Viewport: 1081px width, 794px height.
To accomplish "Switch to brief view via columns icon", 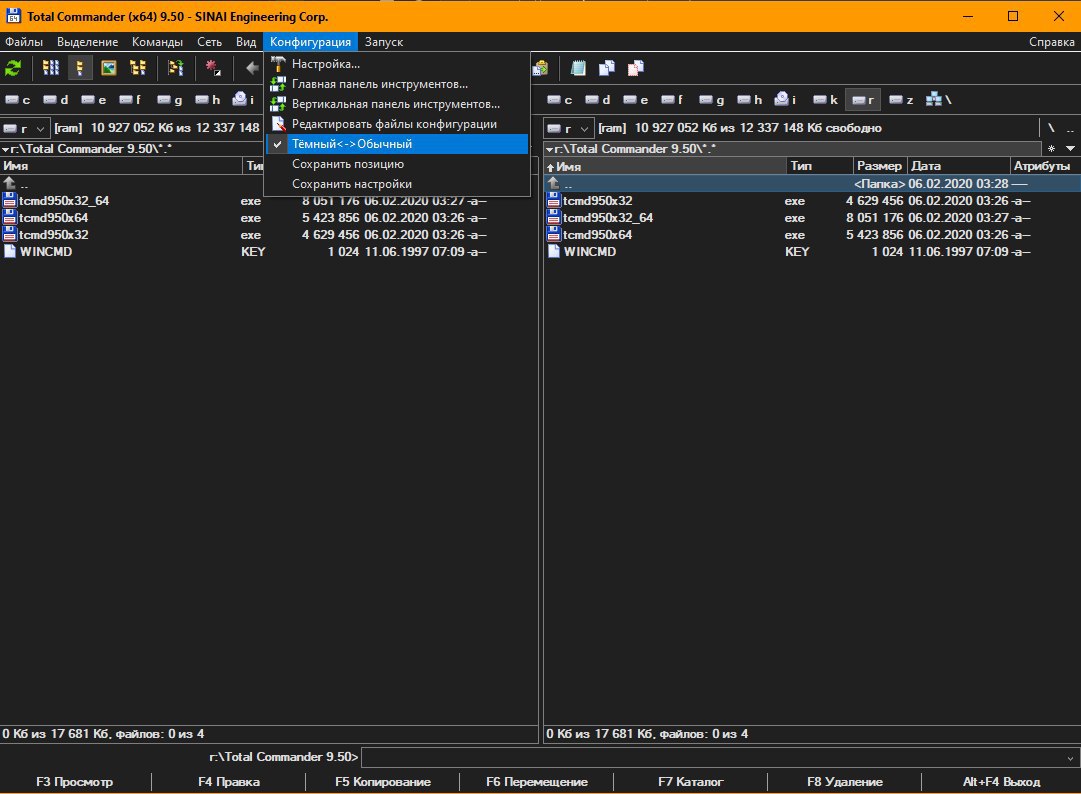I will pos(51,68).
